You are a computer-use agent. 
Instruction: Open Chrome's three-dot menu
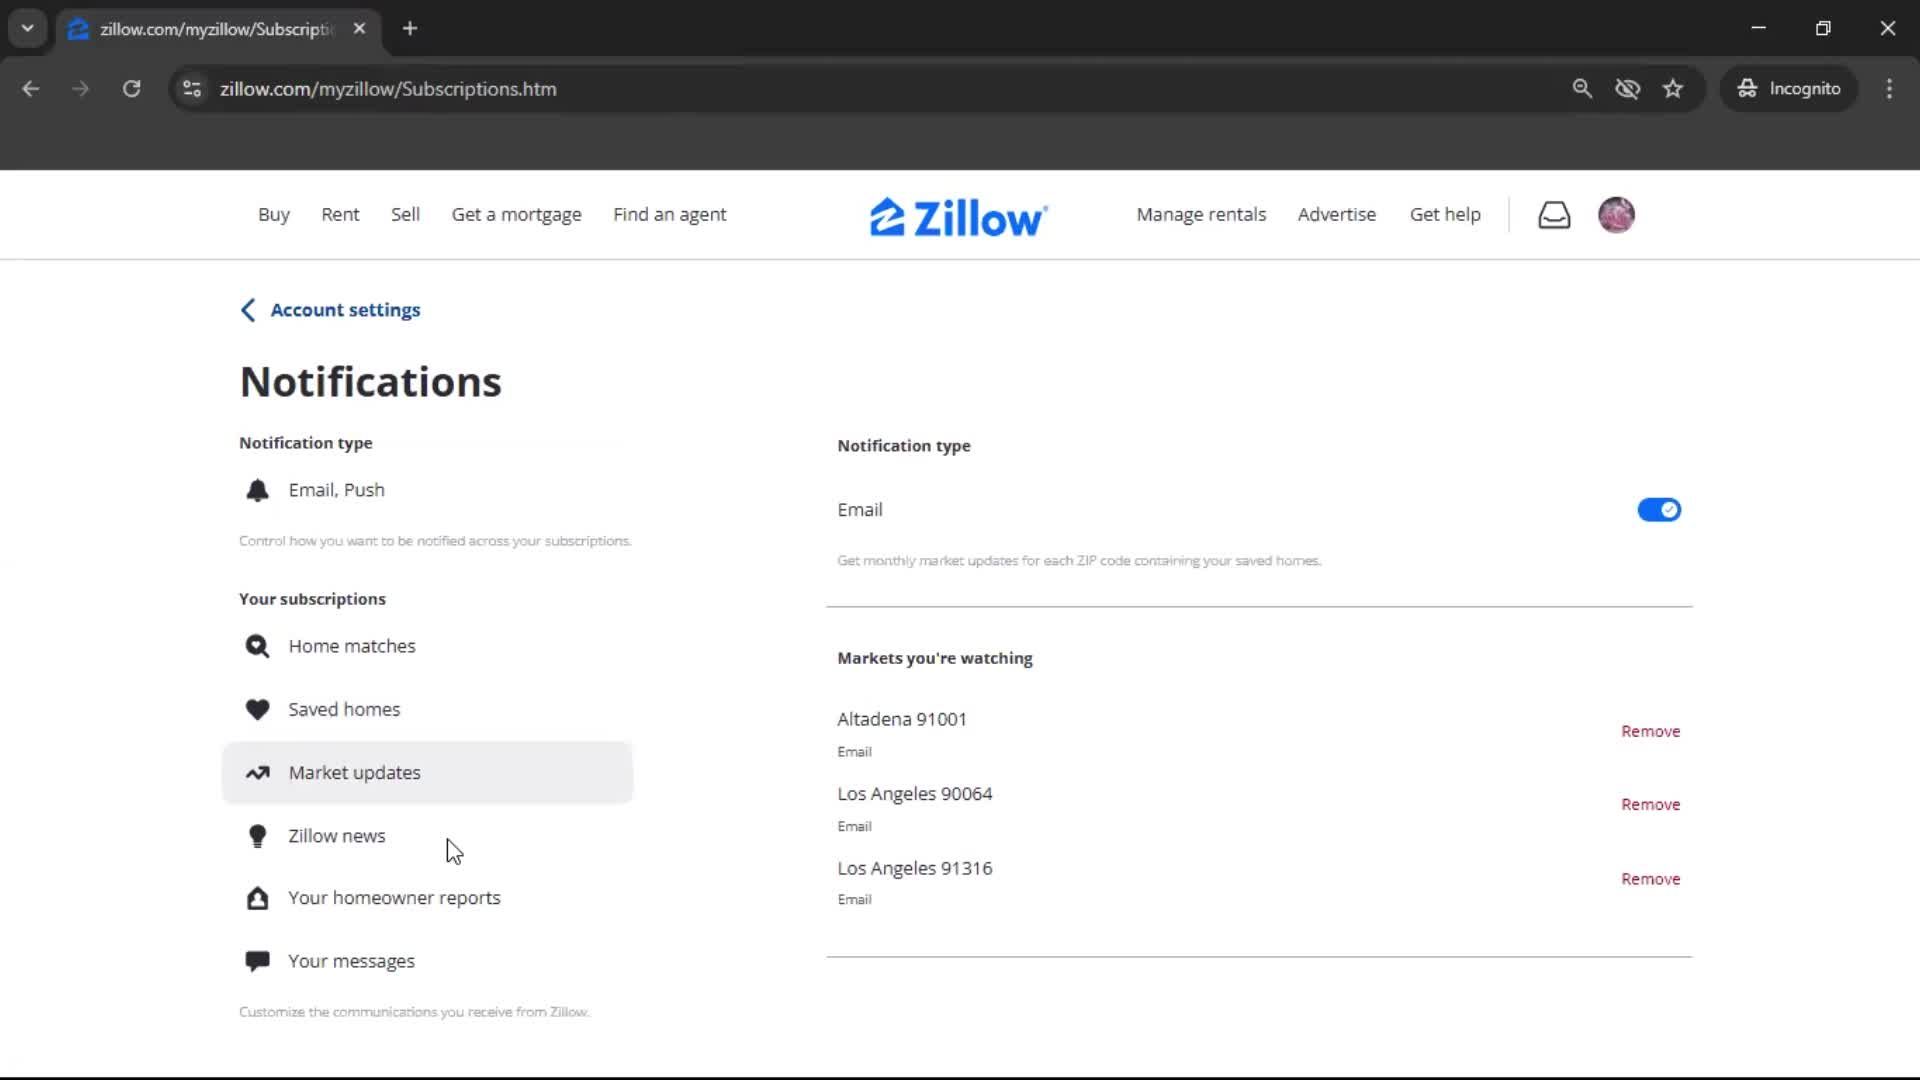(x=1888, y=89)
